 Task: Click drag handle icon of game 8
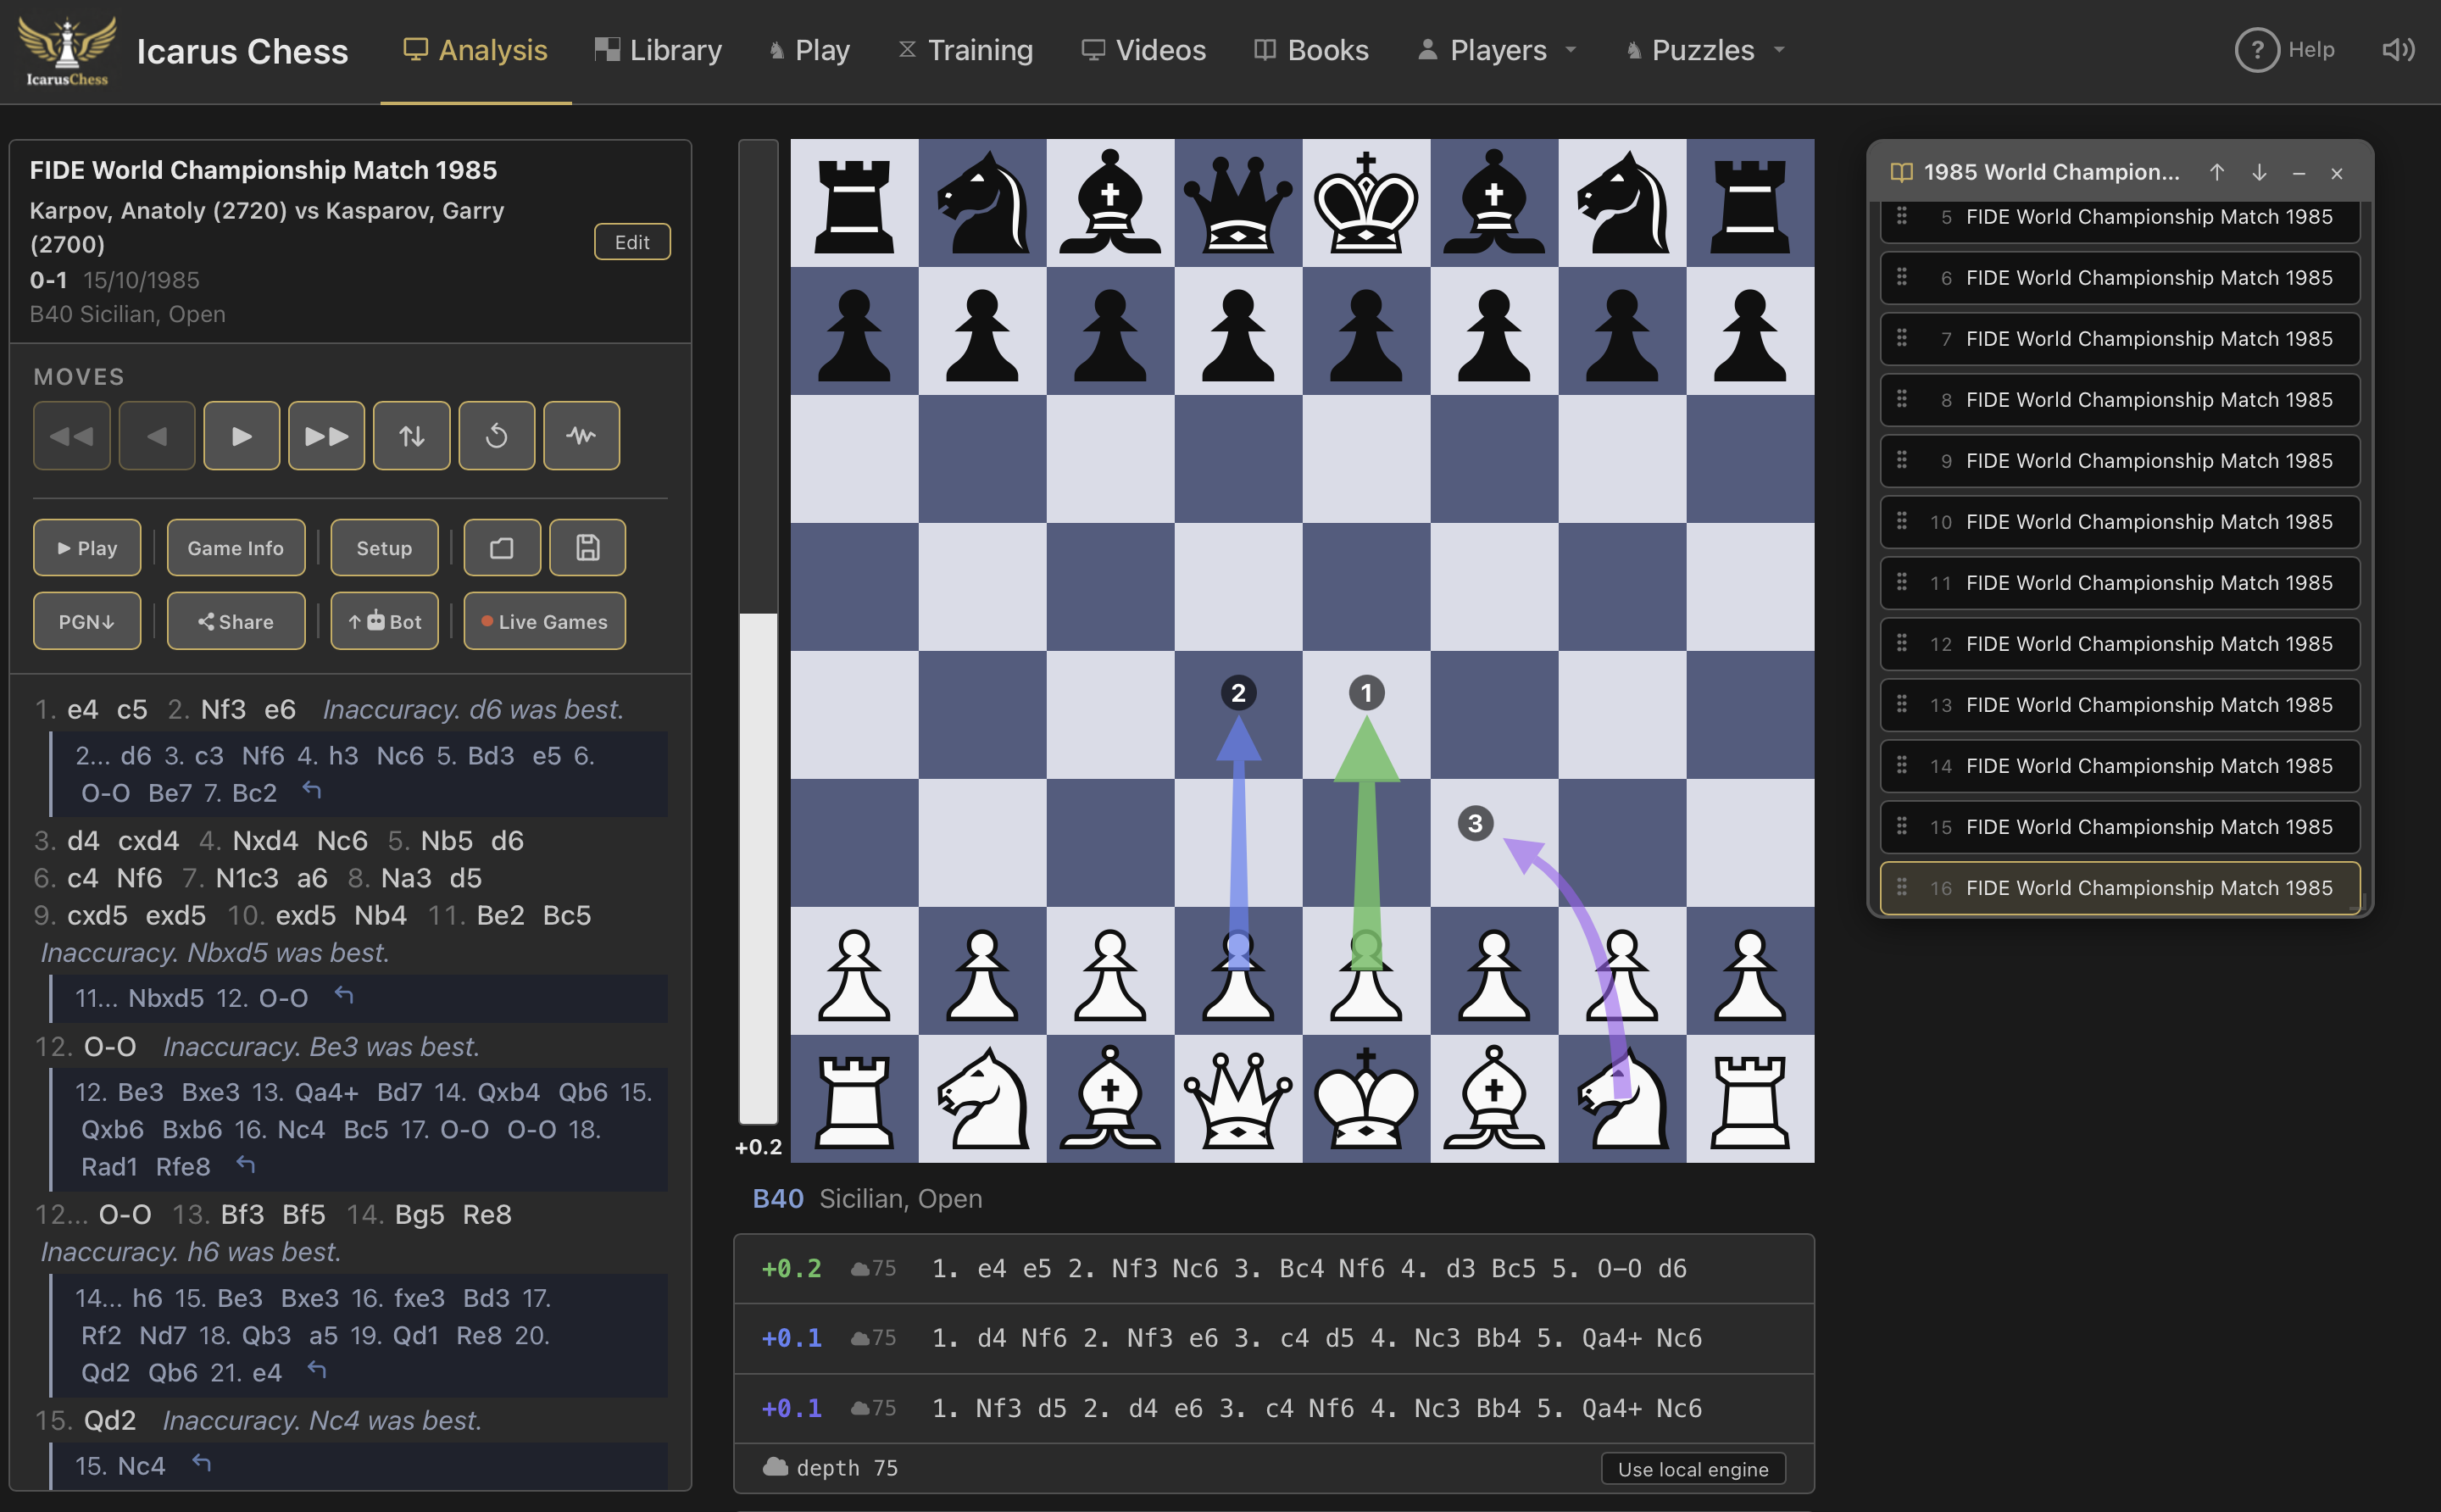point(1902,399)
